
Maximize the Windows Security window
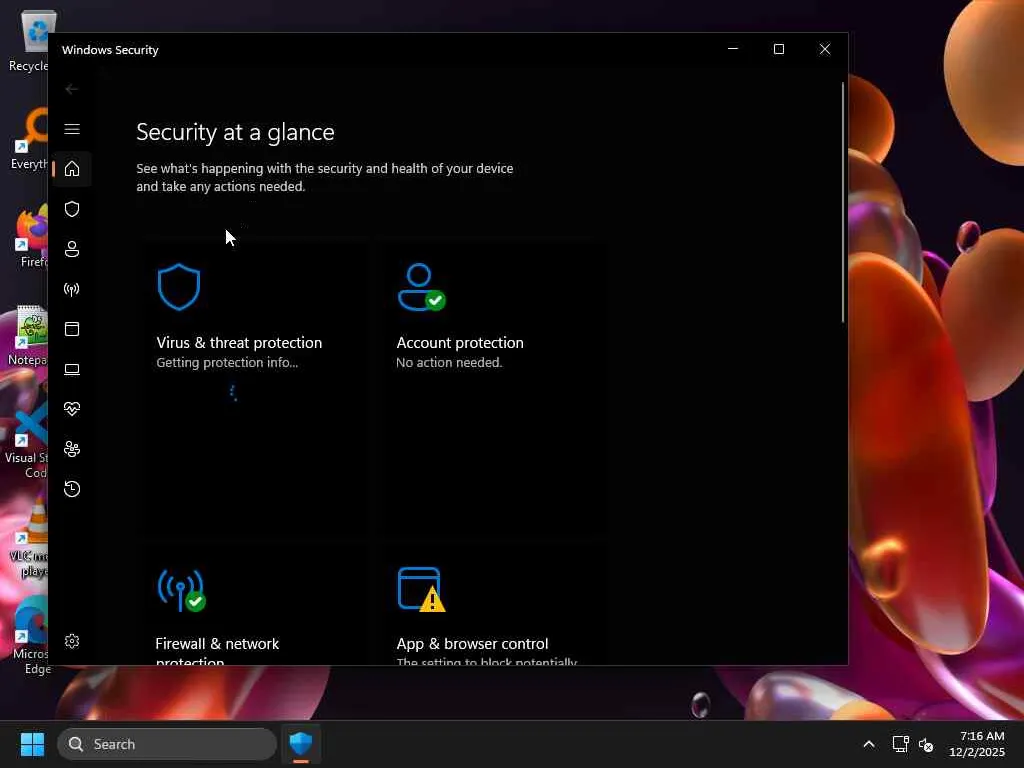pos(778,49)
